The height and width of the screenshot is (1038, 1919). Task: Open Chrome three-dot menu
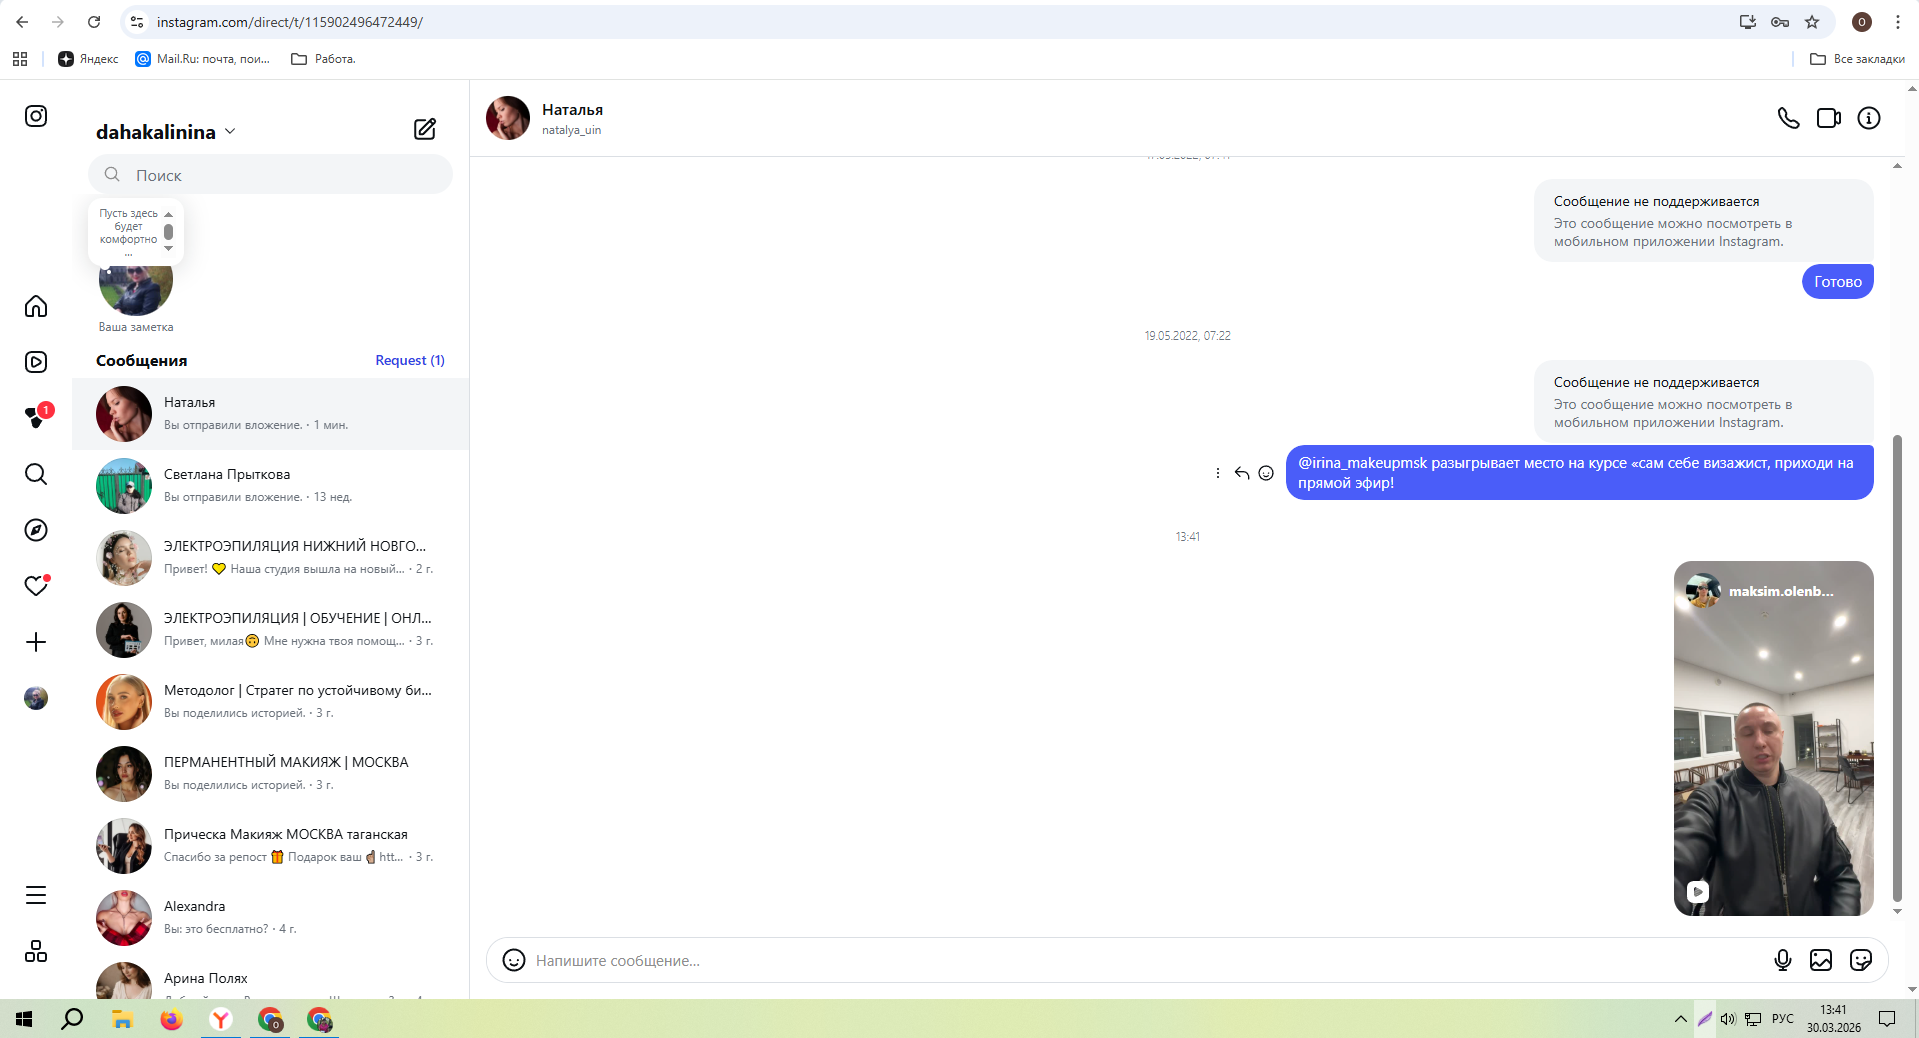click(1898, 22)
